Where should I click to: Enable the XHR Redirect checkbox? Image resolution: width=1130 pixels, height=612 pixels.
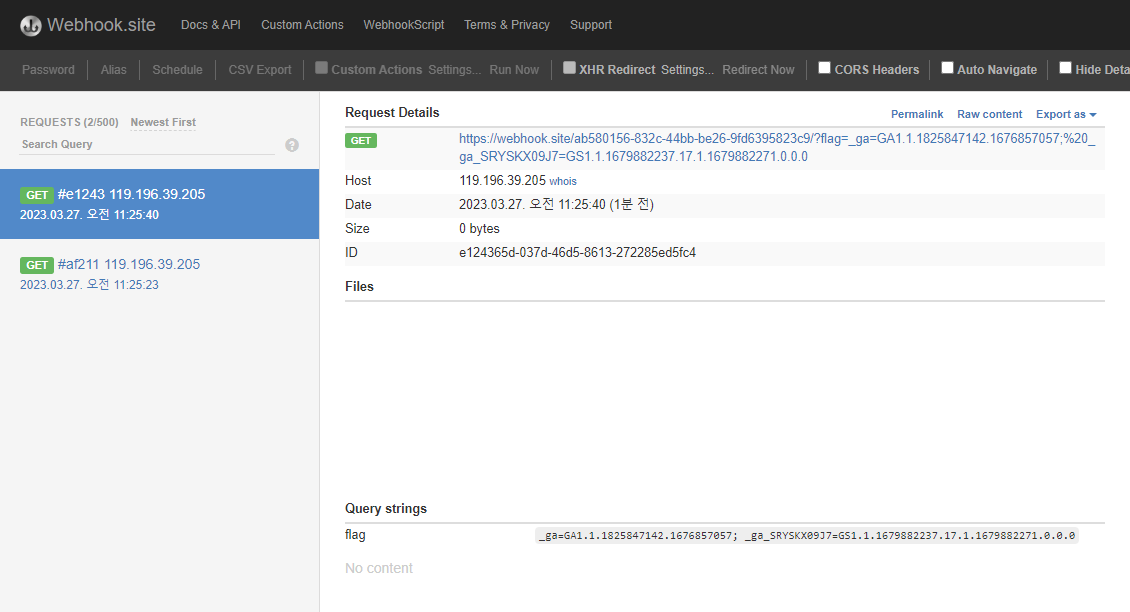pos(569,68)
